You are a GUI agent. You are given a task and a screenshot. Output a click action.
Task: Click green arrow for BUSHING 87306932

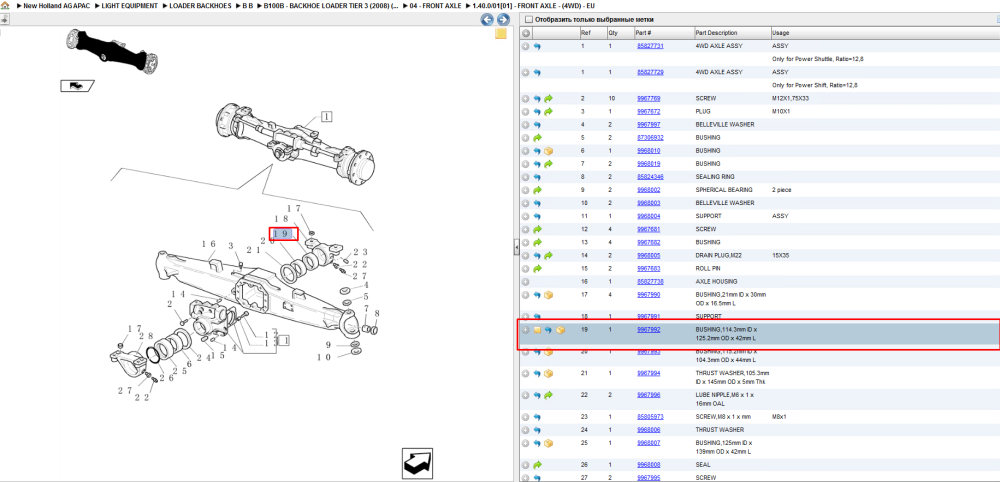[x=537, y=138]
